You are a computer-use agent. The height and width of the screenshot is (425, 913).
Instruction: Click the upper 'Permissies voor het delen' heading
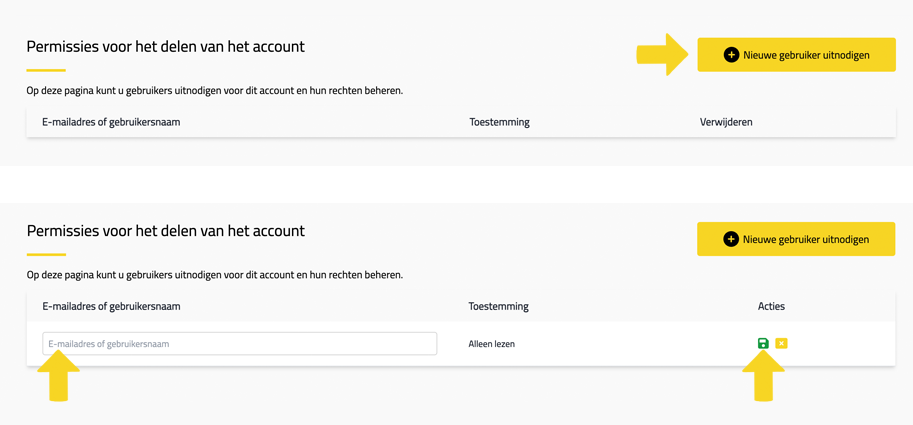165,47
